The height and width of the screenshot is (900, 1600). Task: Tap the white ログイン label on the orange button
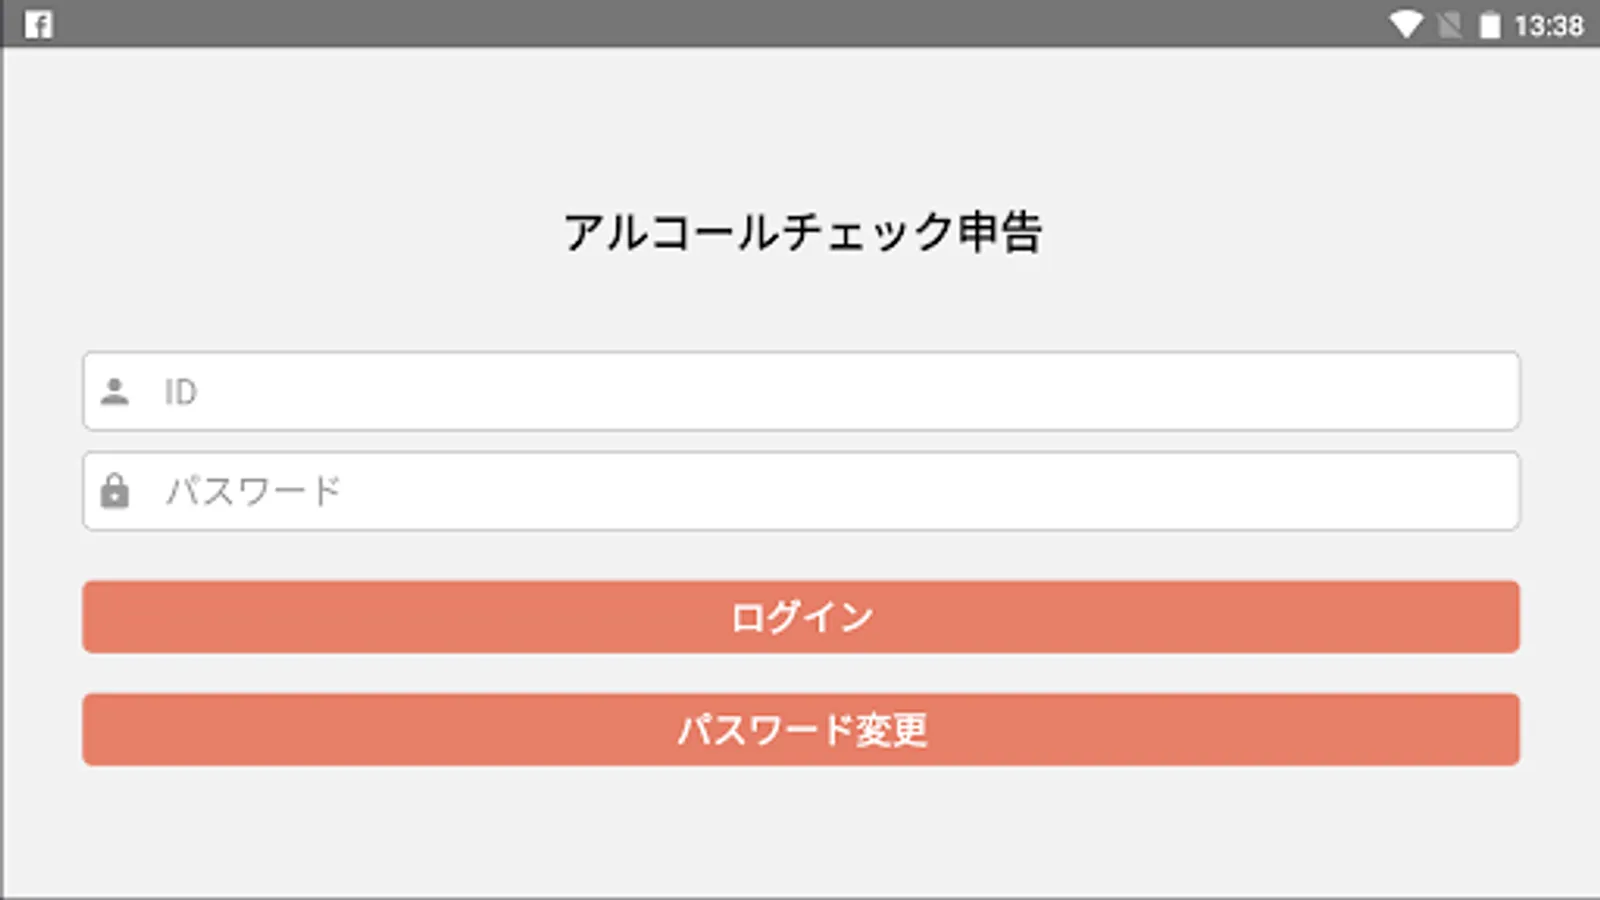pos(802,617)
